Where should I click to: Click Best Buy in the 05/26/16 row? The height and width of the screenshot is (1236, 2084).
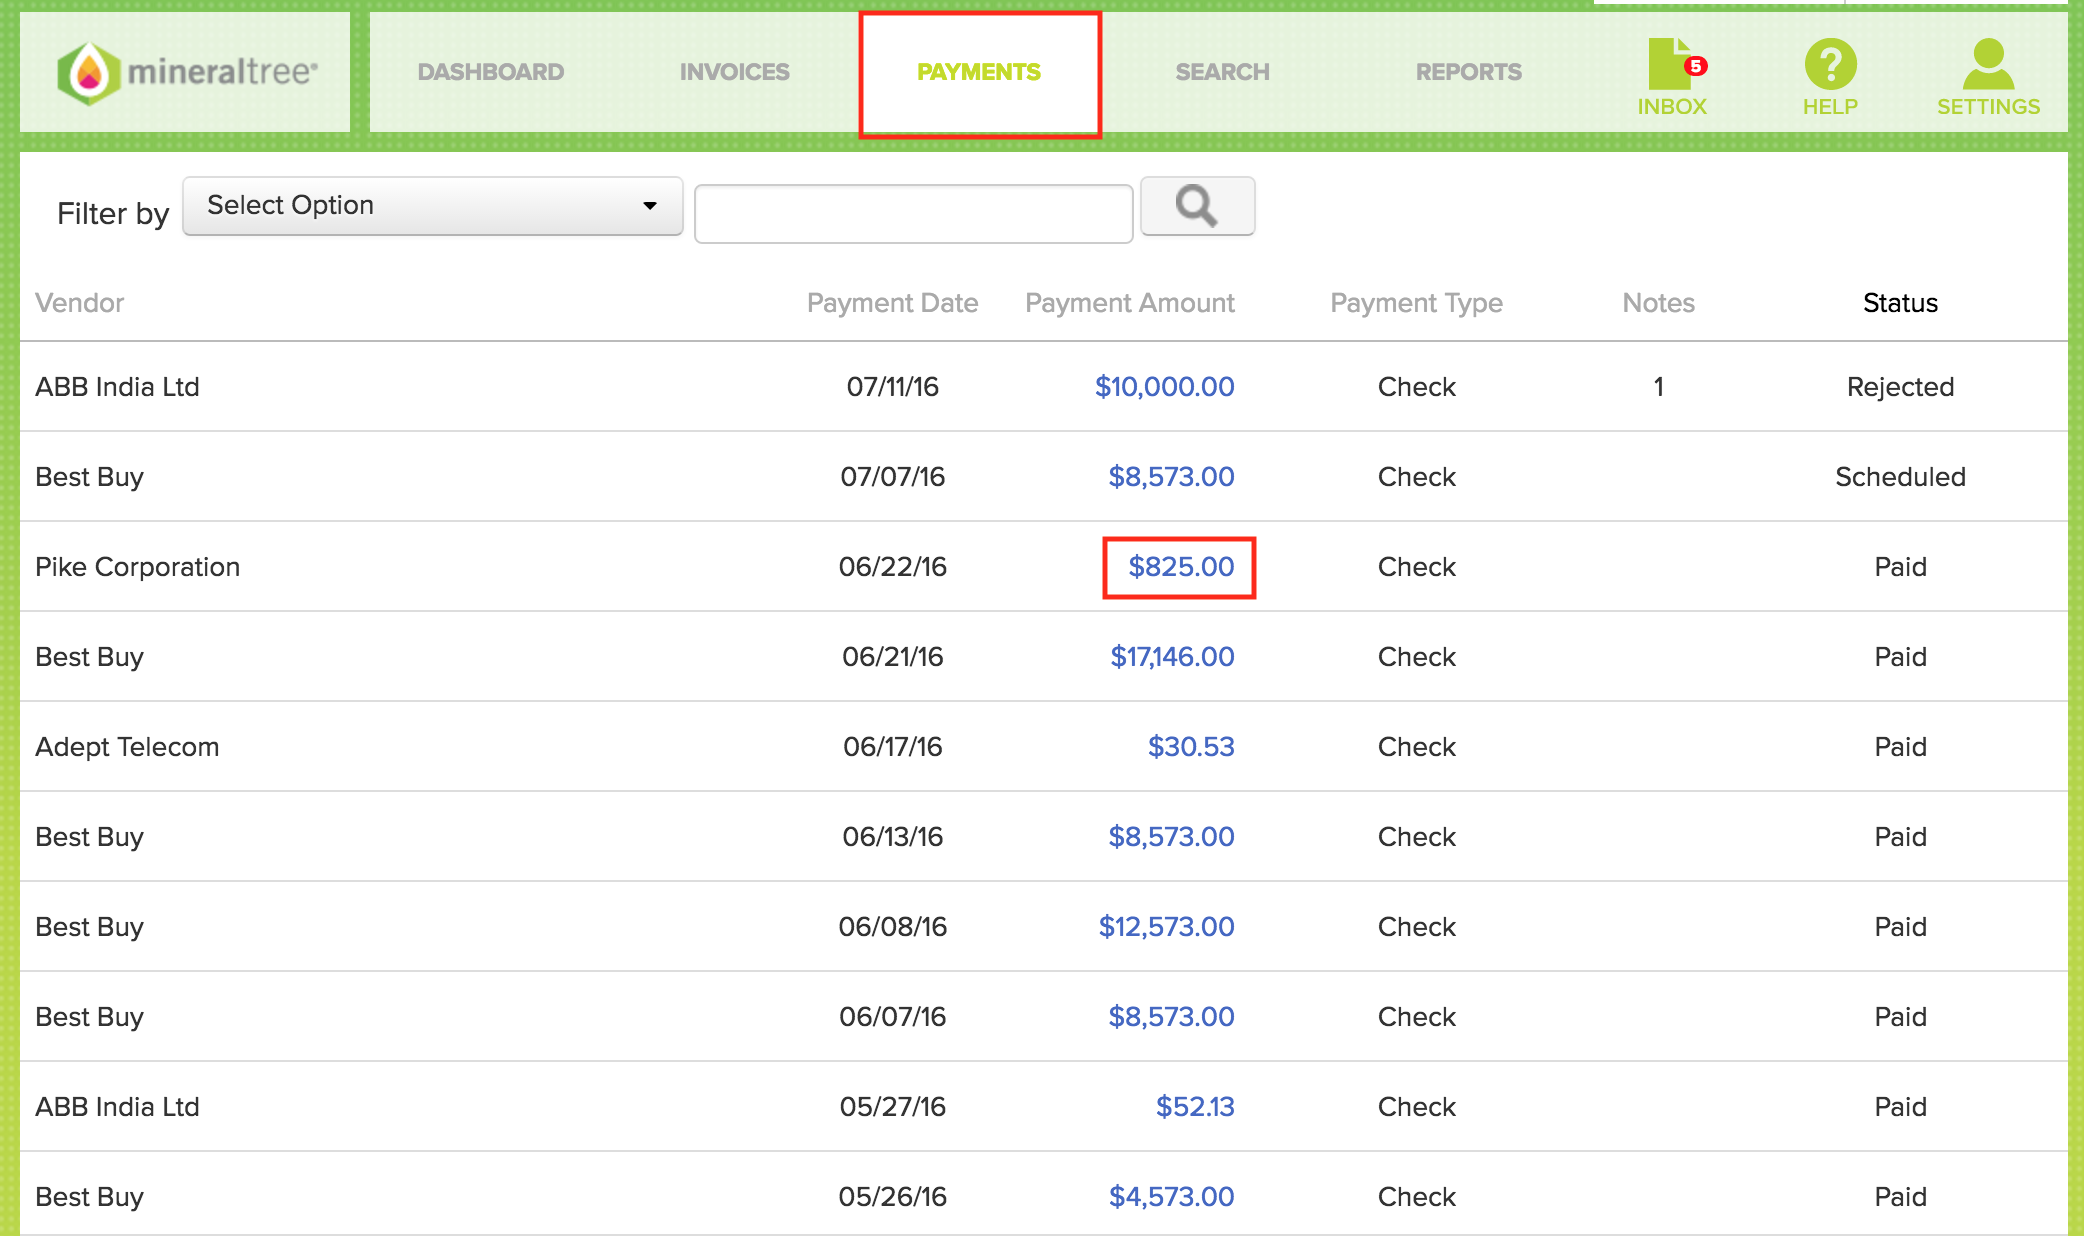click(x=90, y=1197)
